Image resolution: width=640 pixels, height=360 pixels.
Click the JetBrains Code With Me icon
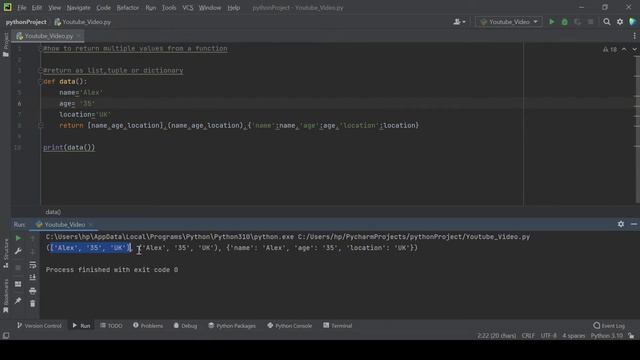(x=633, y=22)
